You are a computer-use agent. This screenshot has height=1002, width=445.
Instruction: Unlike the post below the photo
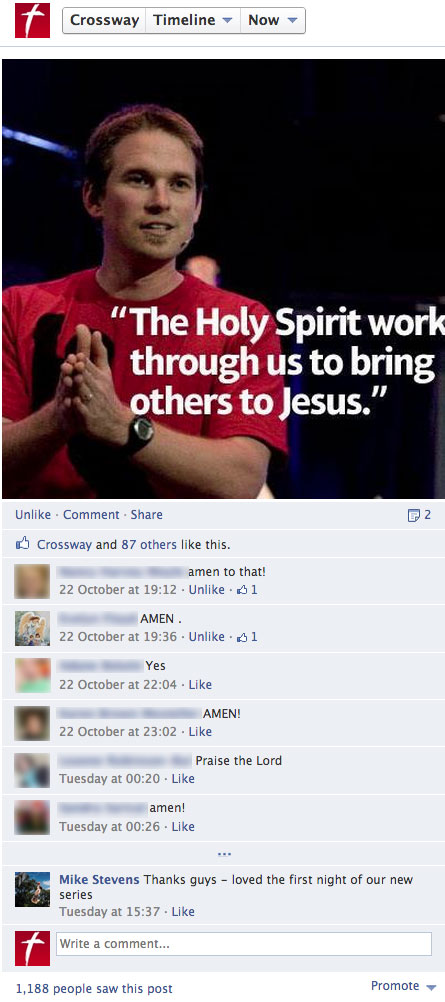pyautogui.click(x=33, y=514)
